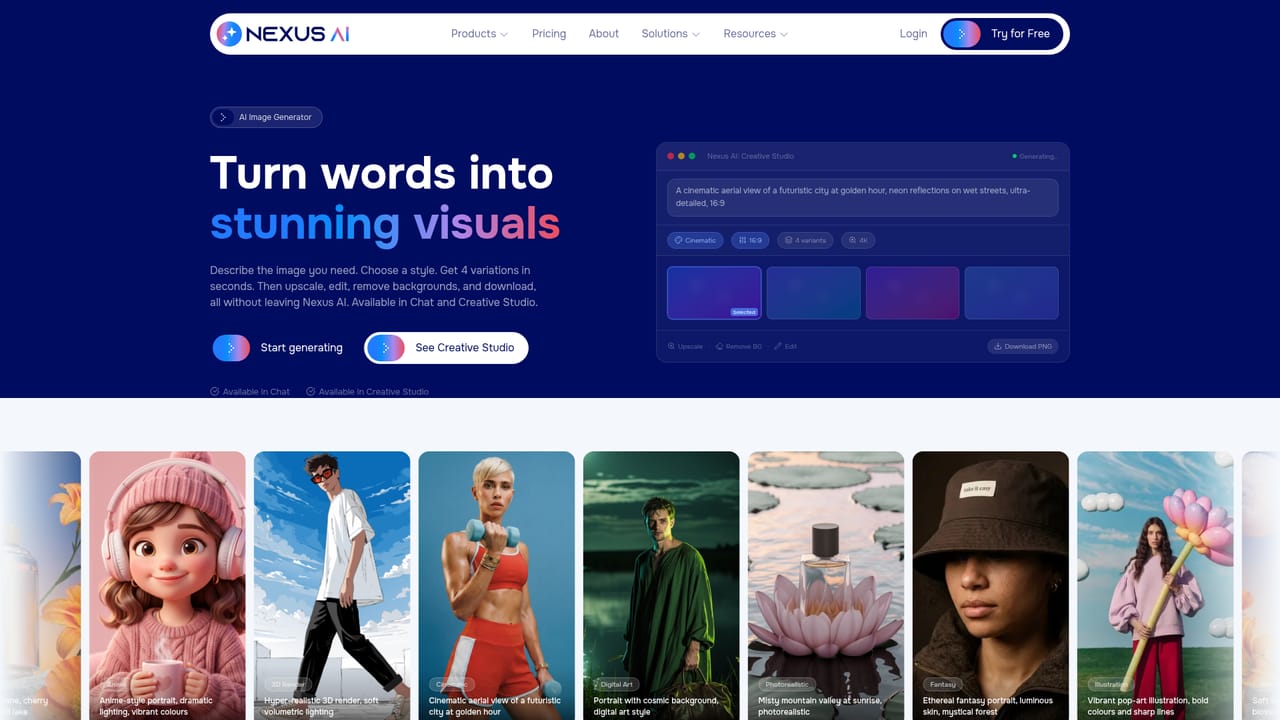Image resolution: width=1280 pixels, height=720 pixels.
Task: Expand the Solutions dropdown menu
Action: tap(670, 33)
